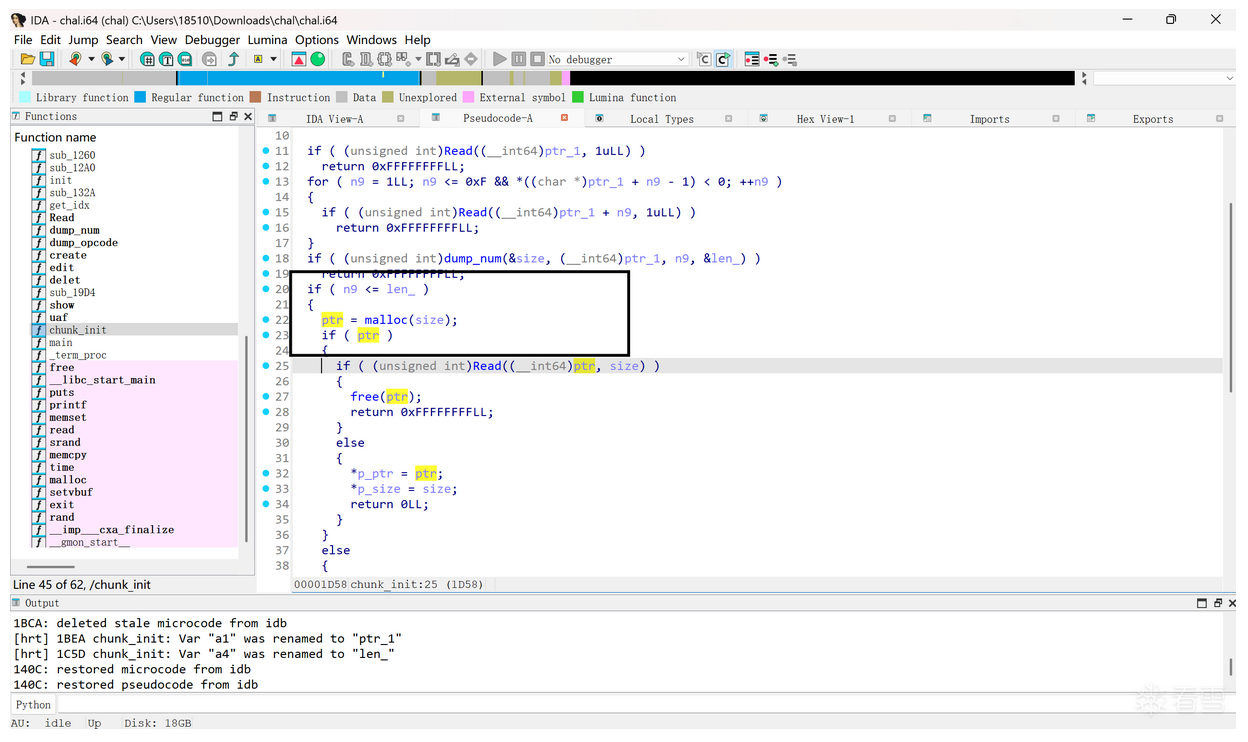This screenshot has height=742, width=1248.
Task: Toggle breakpoint dot on line 32
Action: coord(266,474)
